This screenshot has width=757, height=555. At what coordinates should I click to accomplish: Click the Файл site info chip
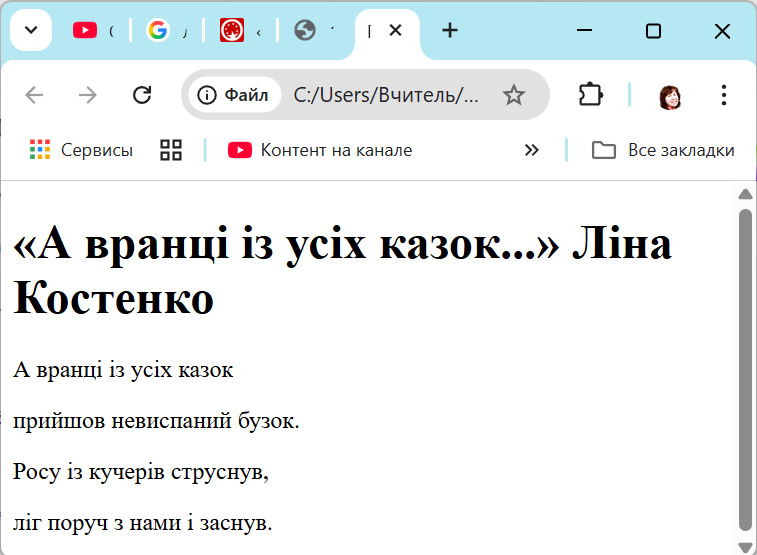tap(235, 95)
